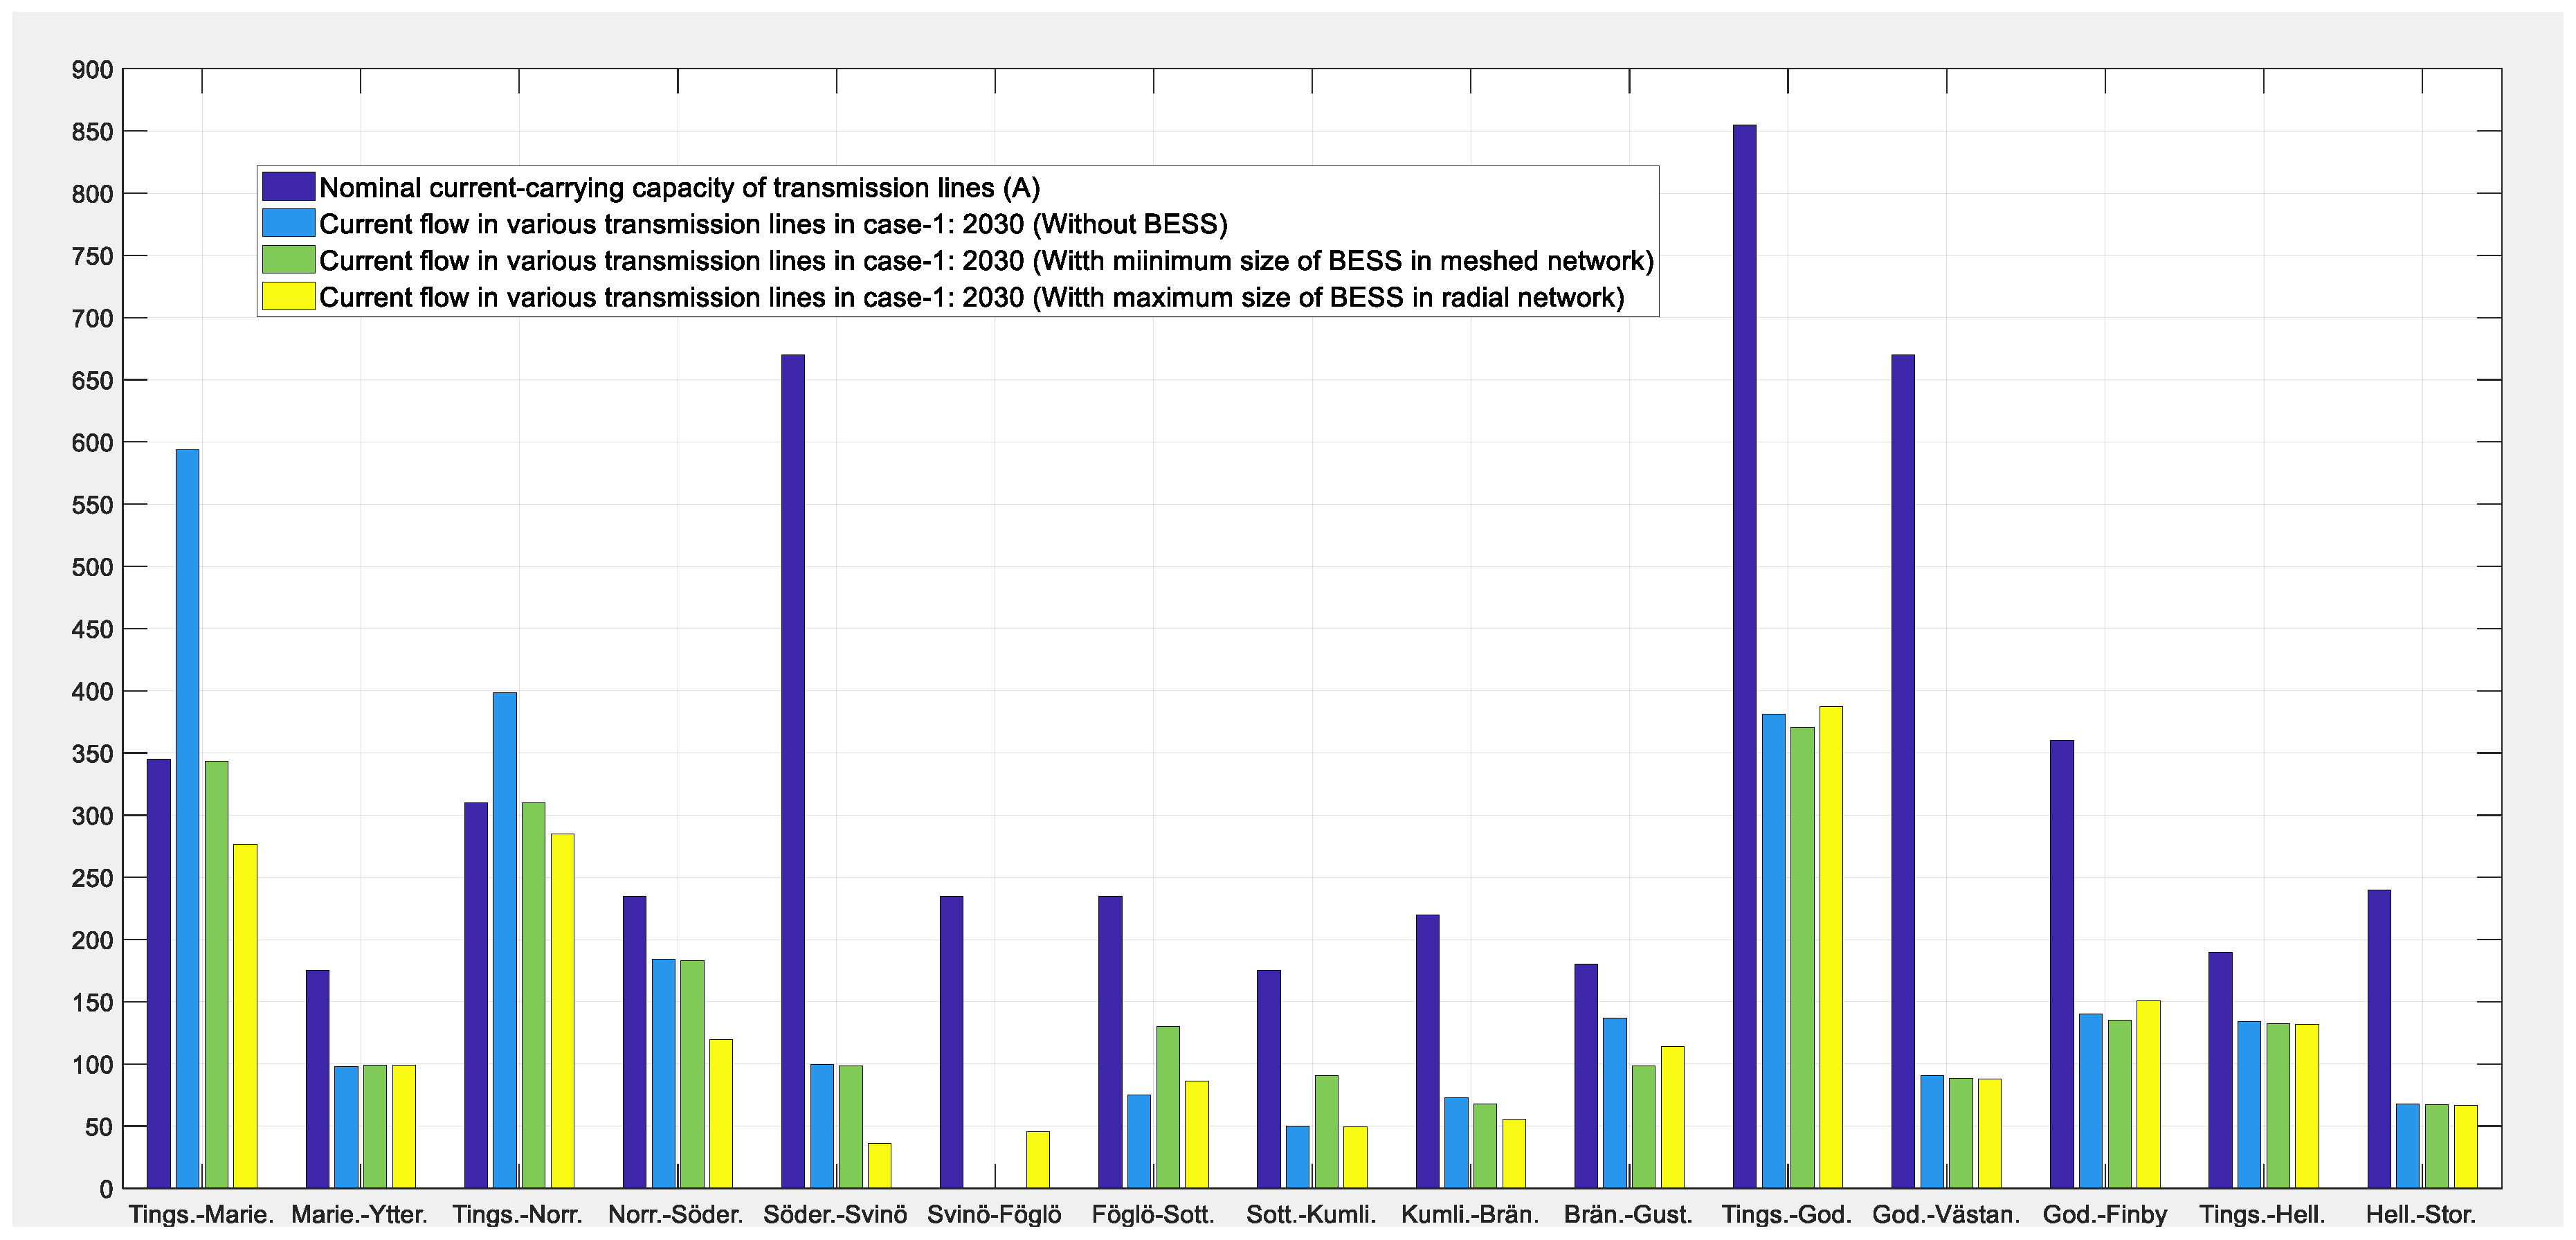
Task: Click the 'Kumli.-Brän.' x-axis label
Action: click(1470, 1215)
